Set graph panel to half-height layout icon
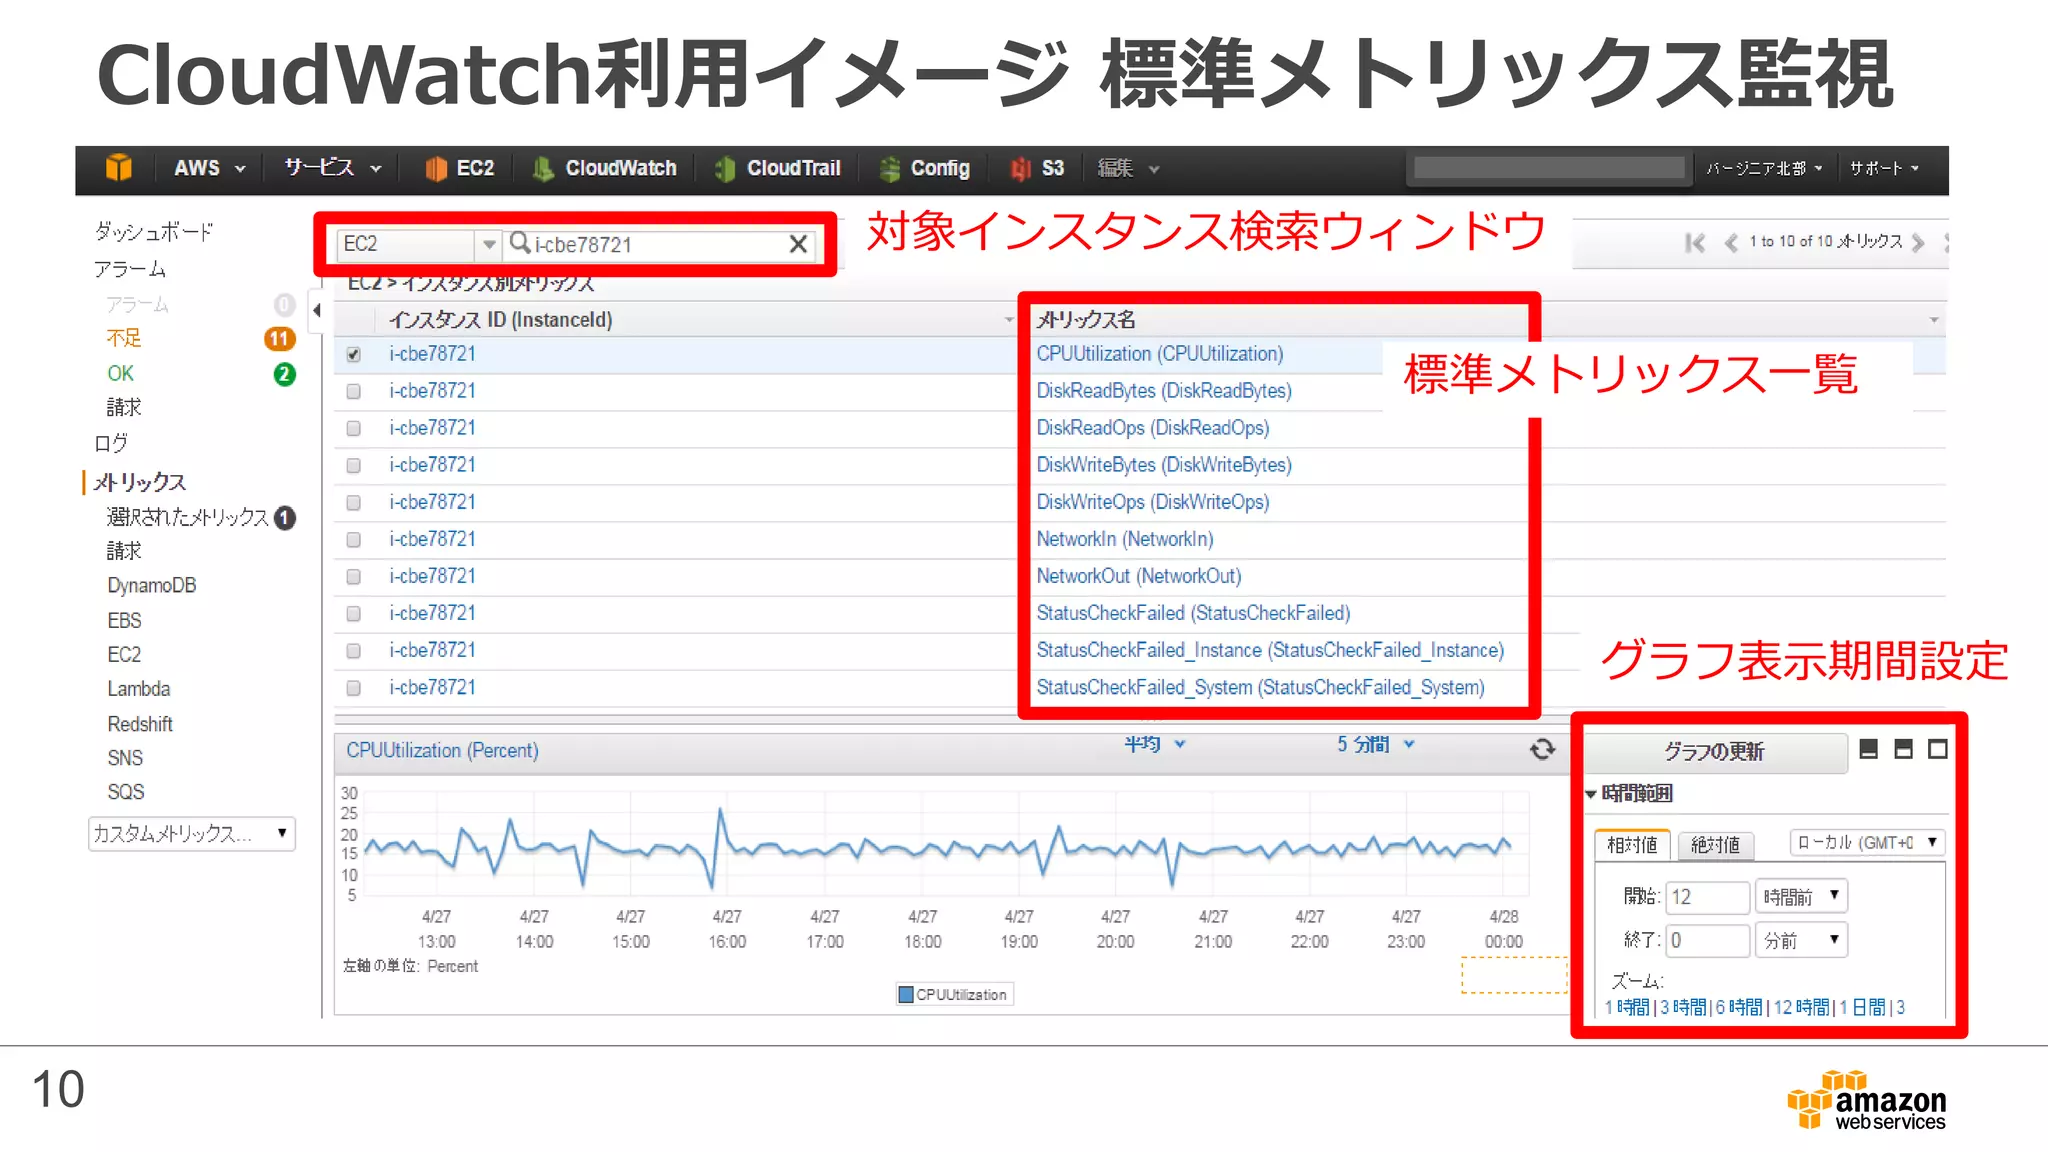 click(x=1903, y=749)
